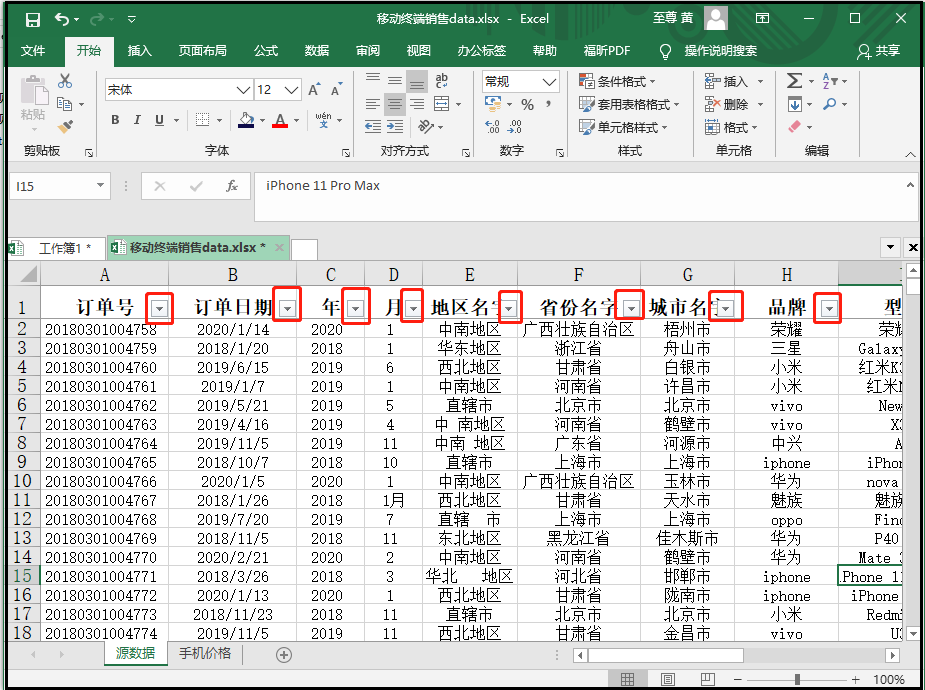Click Decrease Decimal icon
The height and width of the screenshot is (690, 925).
coord(514,126)
